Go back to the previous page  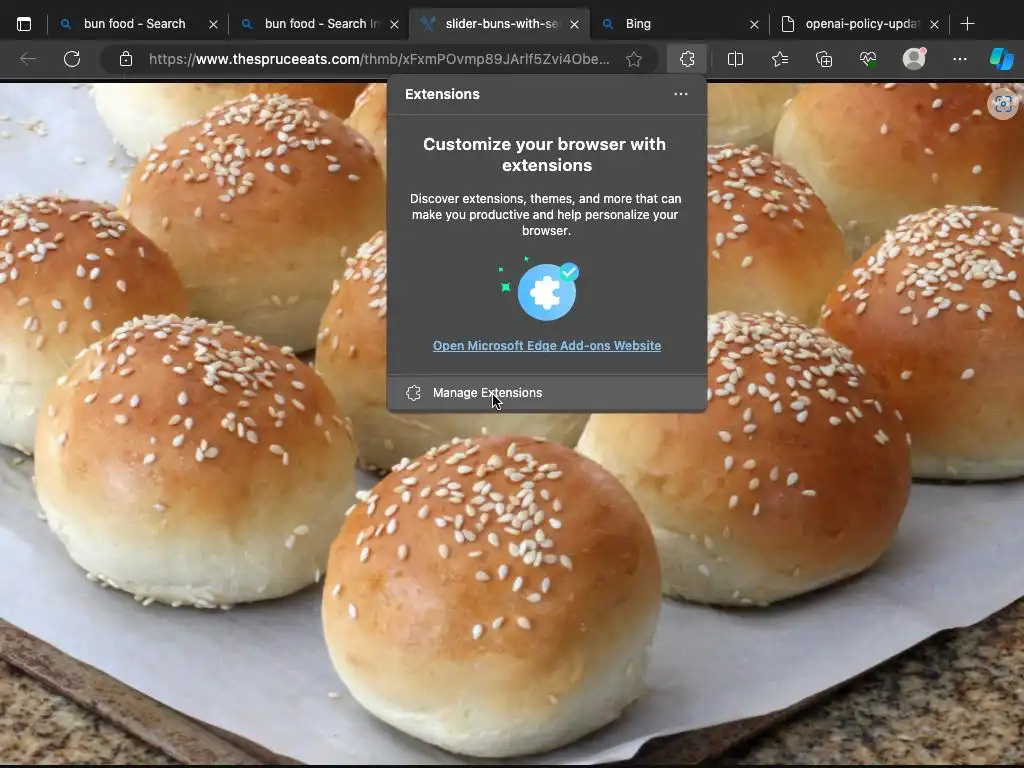coord(28,59)
